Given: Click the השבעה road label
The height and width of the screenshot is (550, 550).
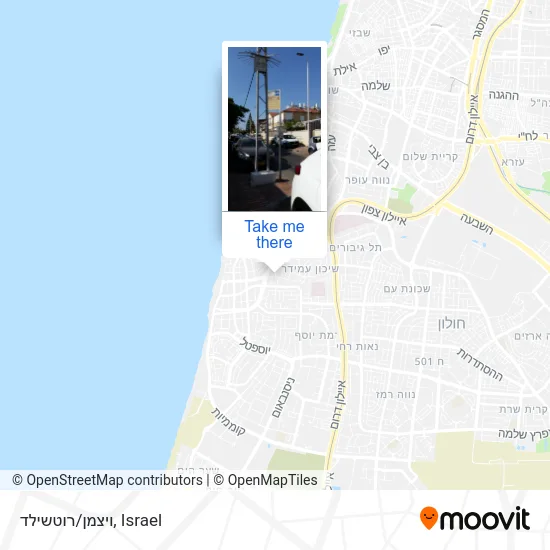Looking at the screenshot, I should tap(477, 223).
